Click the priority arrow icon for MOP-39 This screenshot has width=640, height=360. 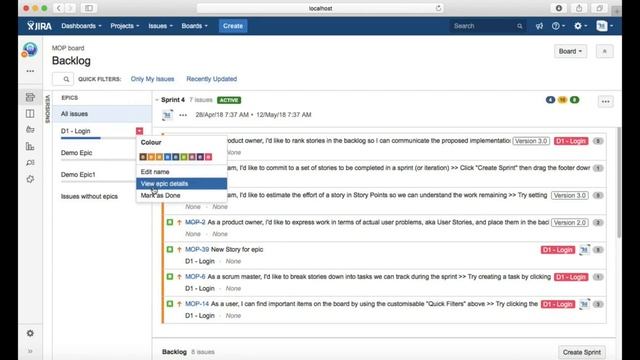point(179,249)
